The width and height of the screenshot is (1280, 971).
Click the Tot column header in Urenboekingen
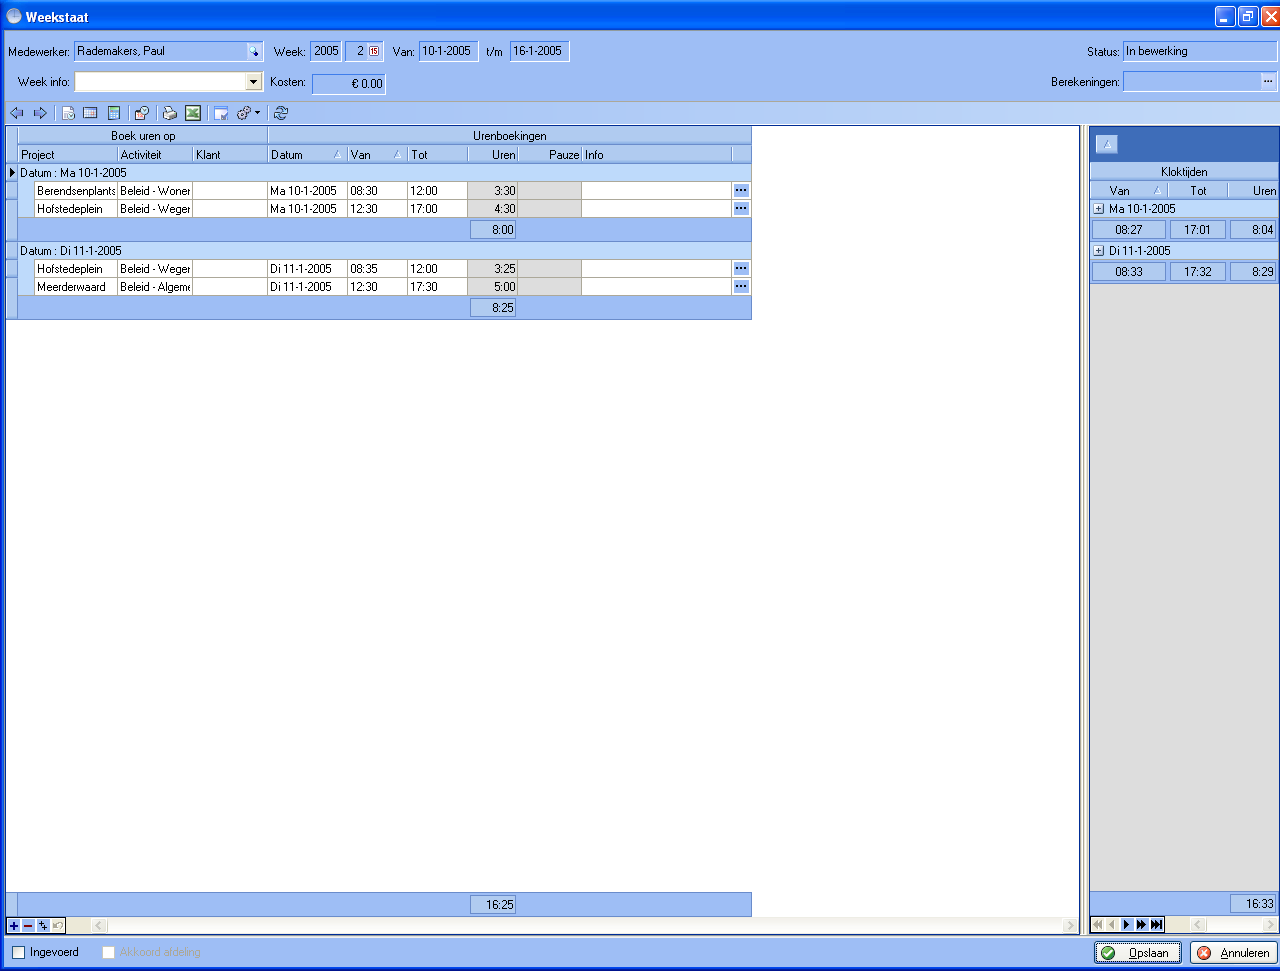click(437, 155)
